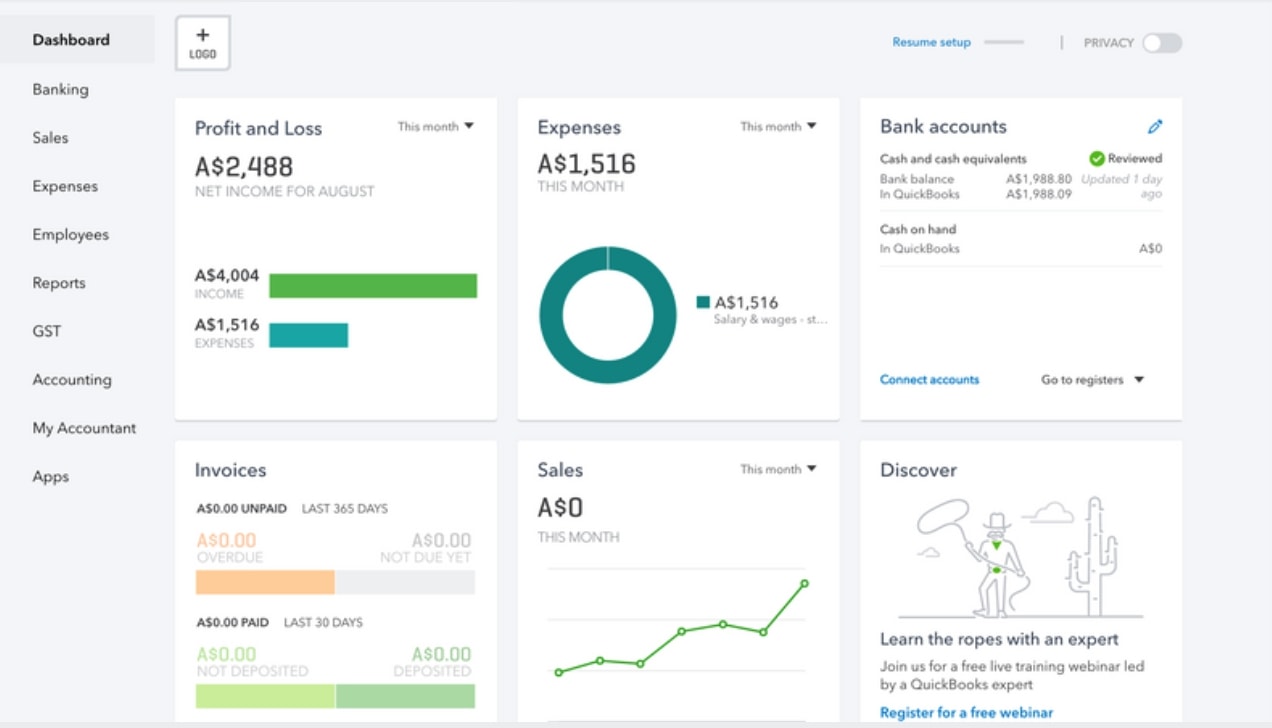Click the setup progress bar beside Resume setup
The height and width of the screenshot is (728, 1272).
pos(1004,42)
